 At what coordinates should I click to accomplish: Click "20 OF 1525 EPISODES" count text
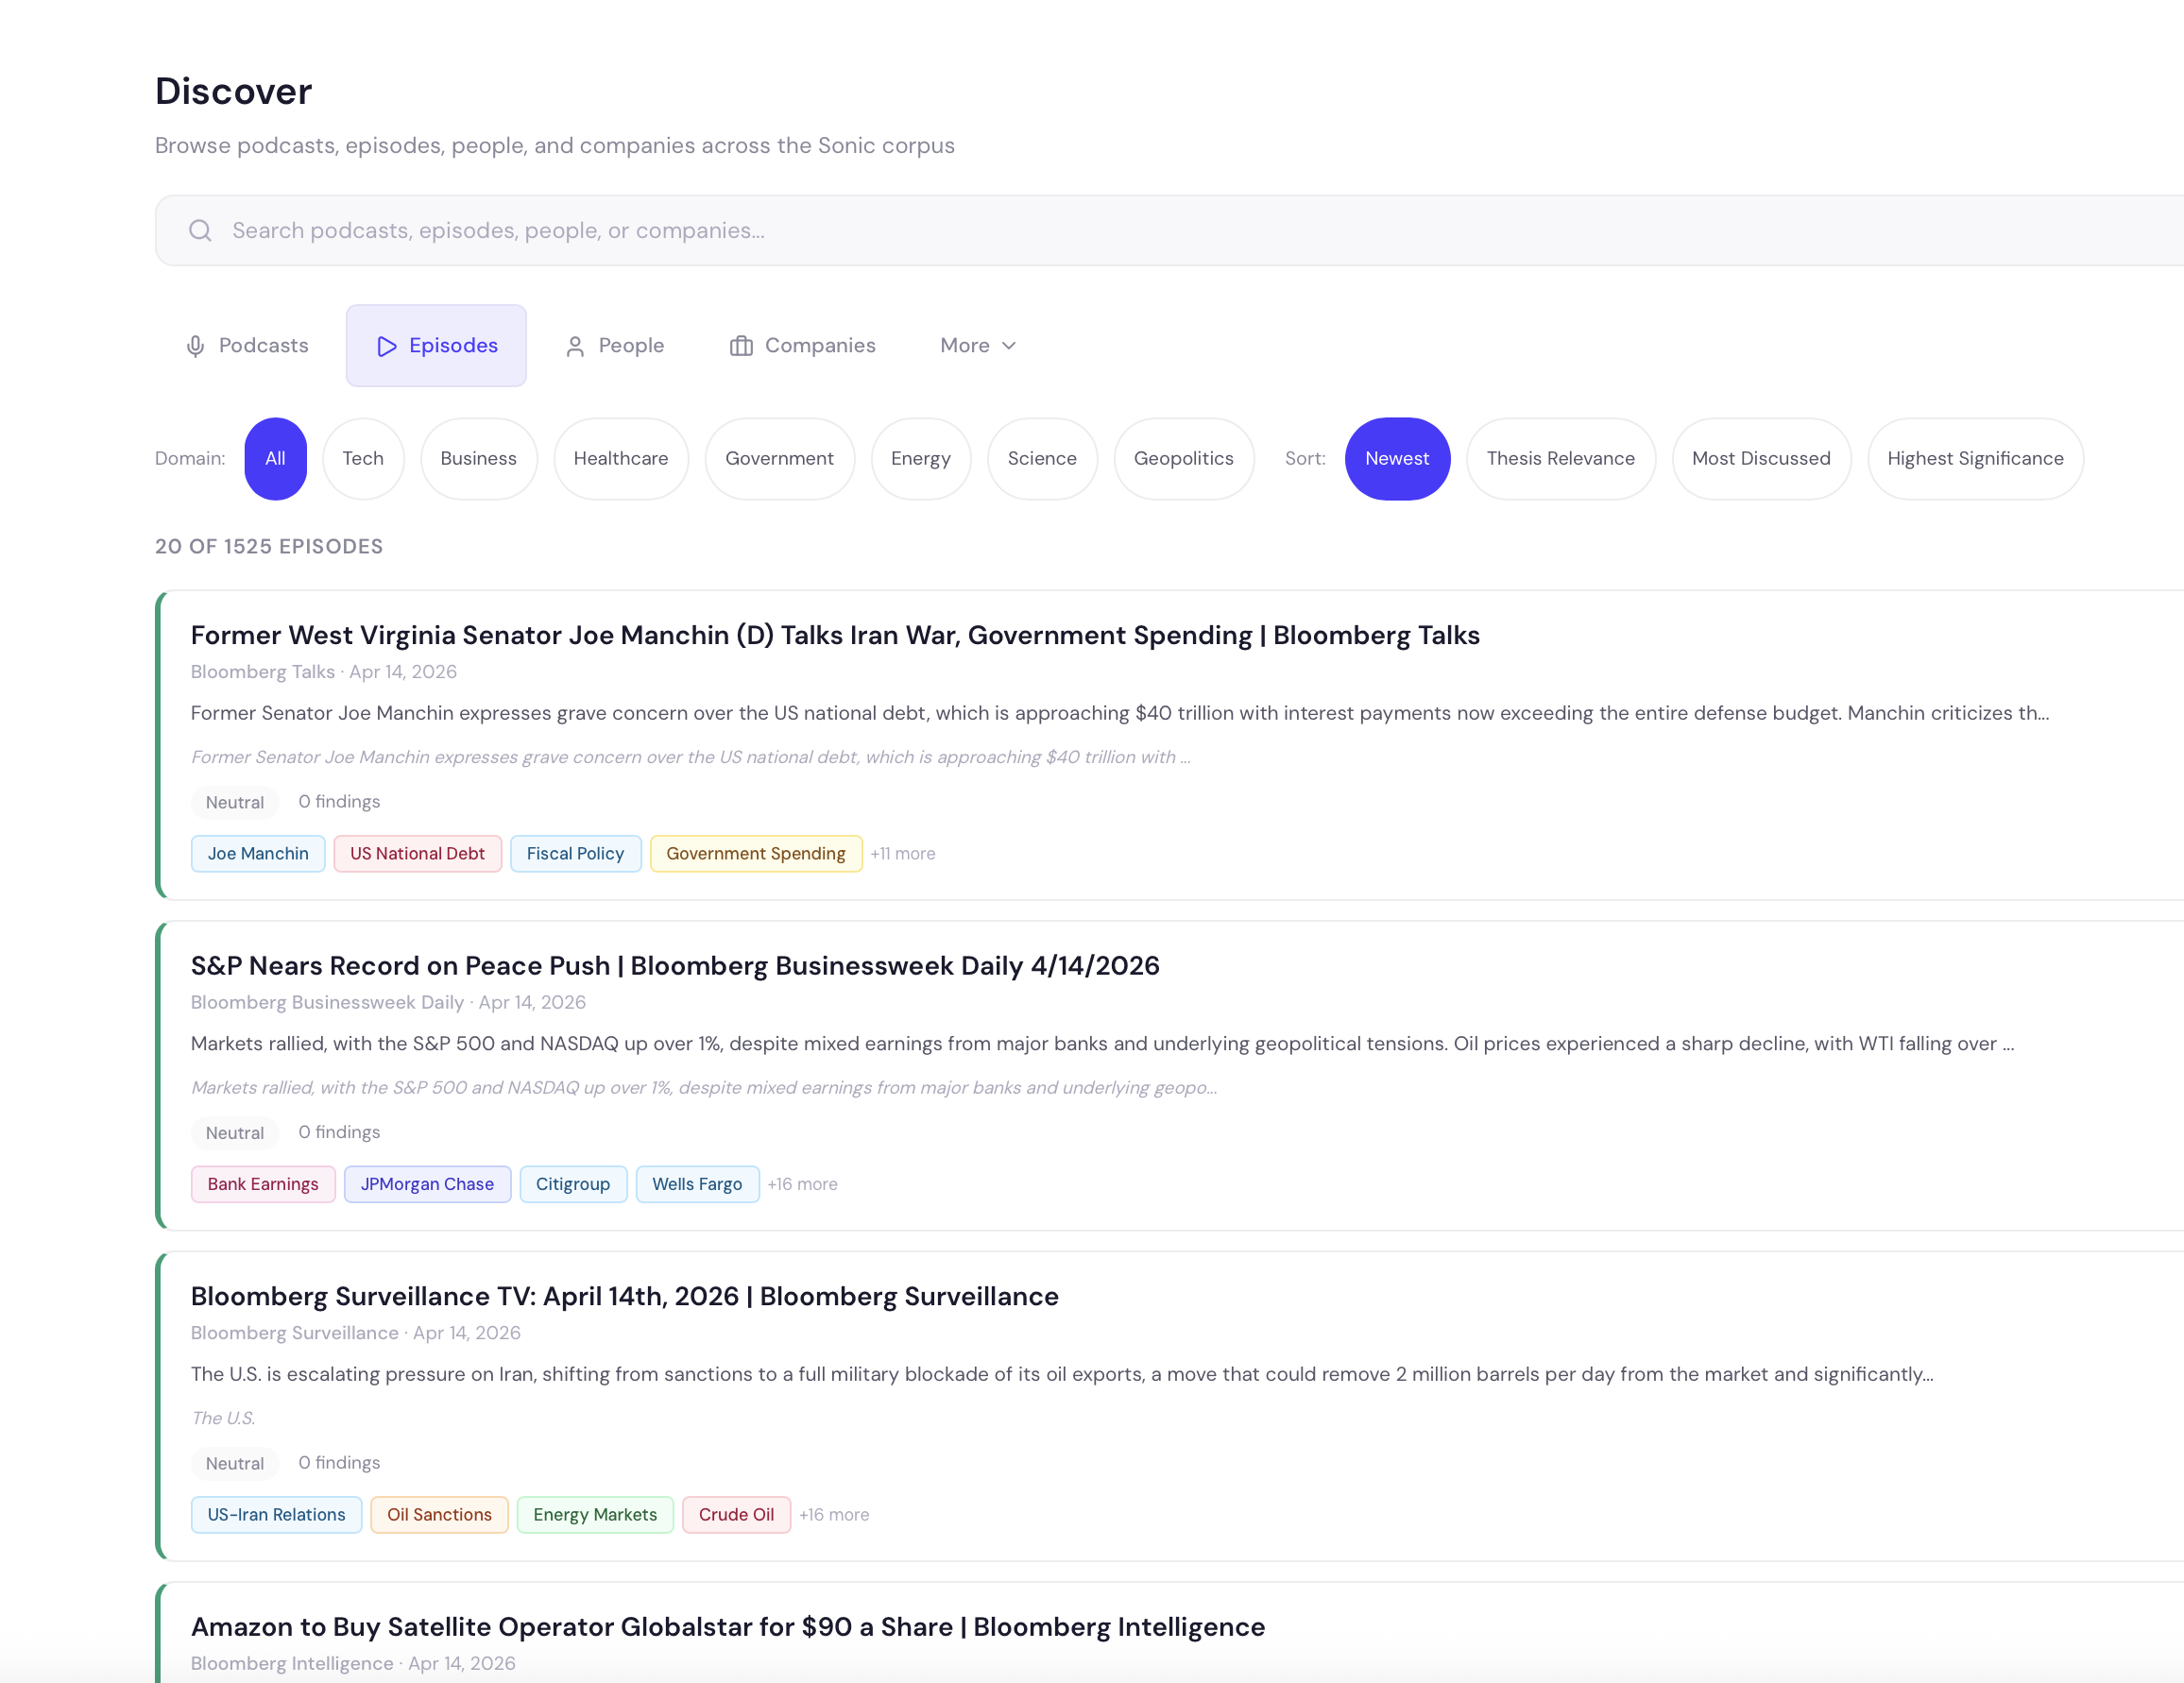269,547
